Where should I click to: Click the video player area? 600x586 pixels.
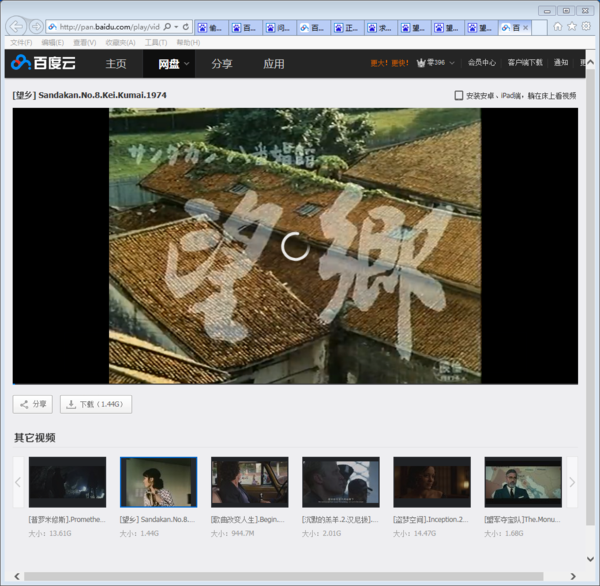(295, 246)
